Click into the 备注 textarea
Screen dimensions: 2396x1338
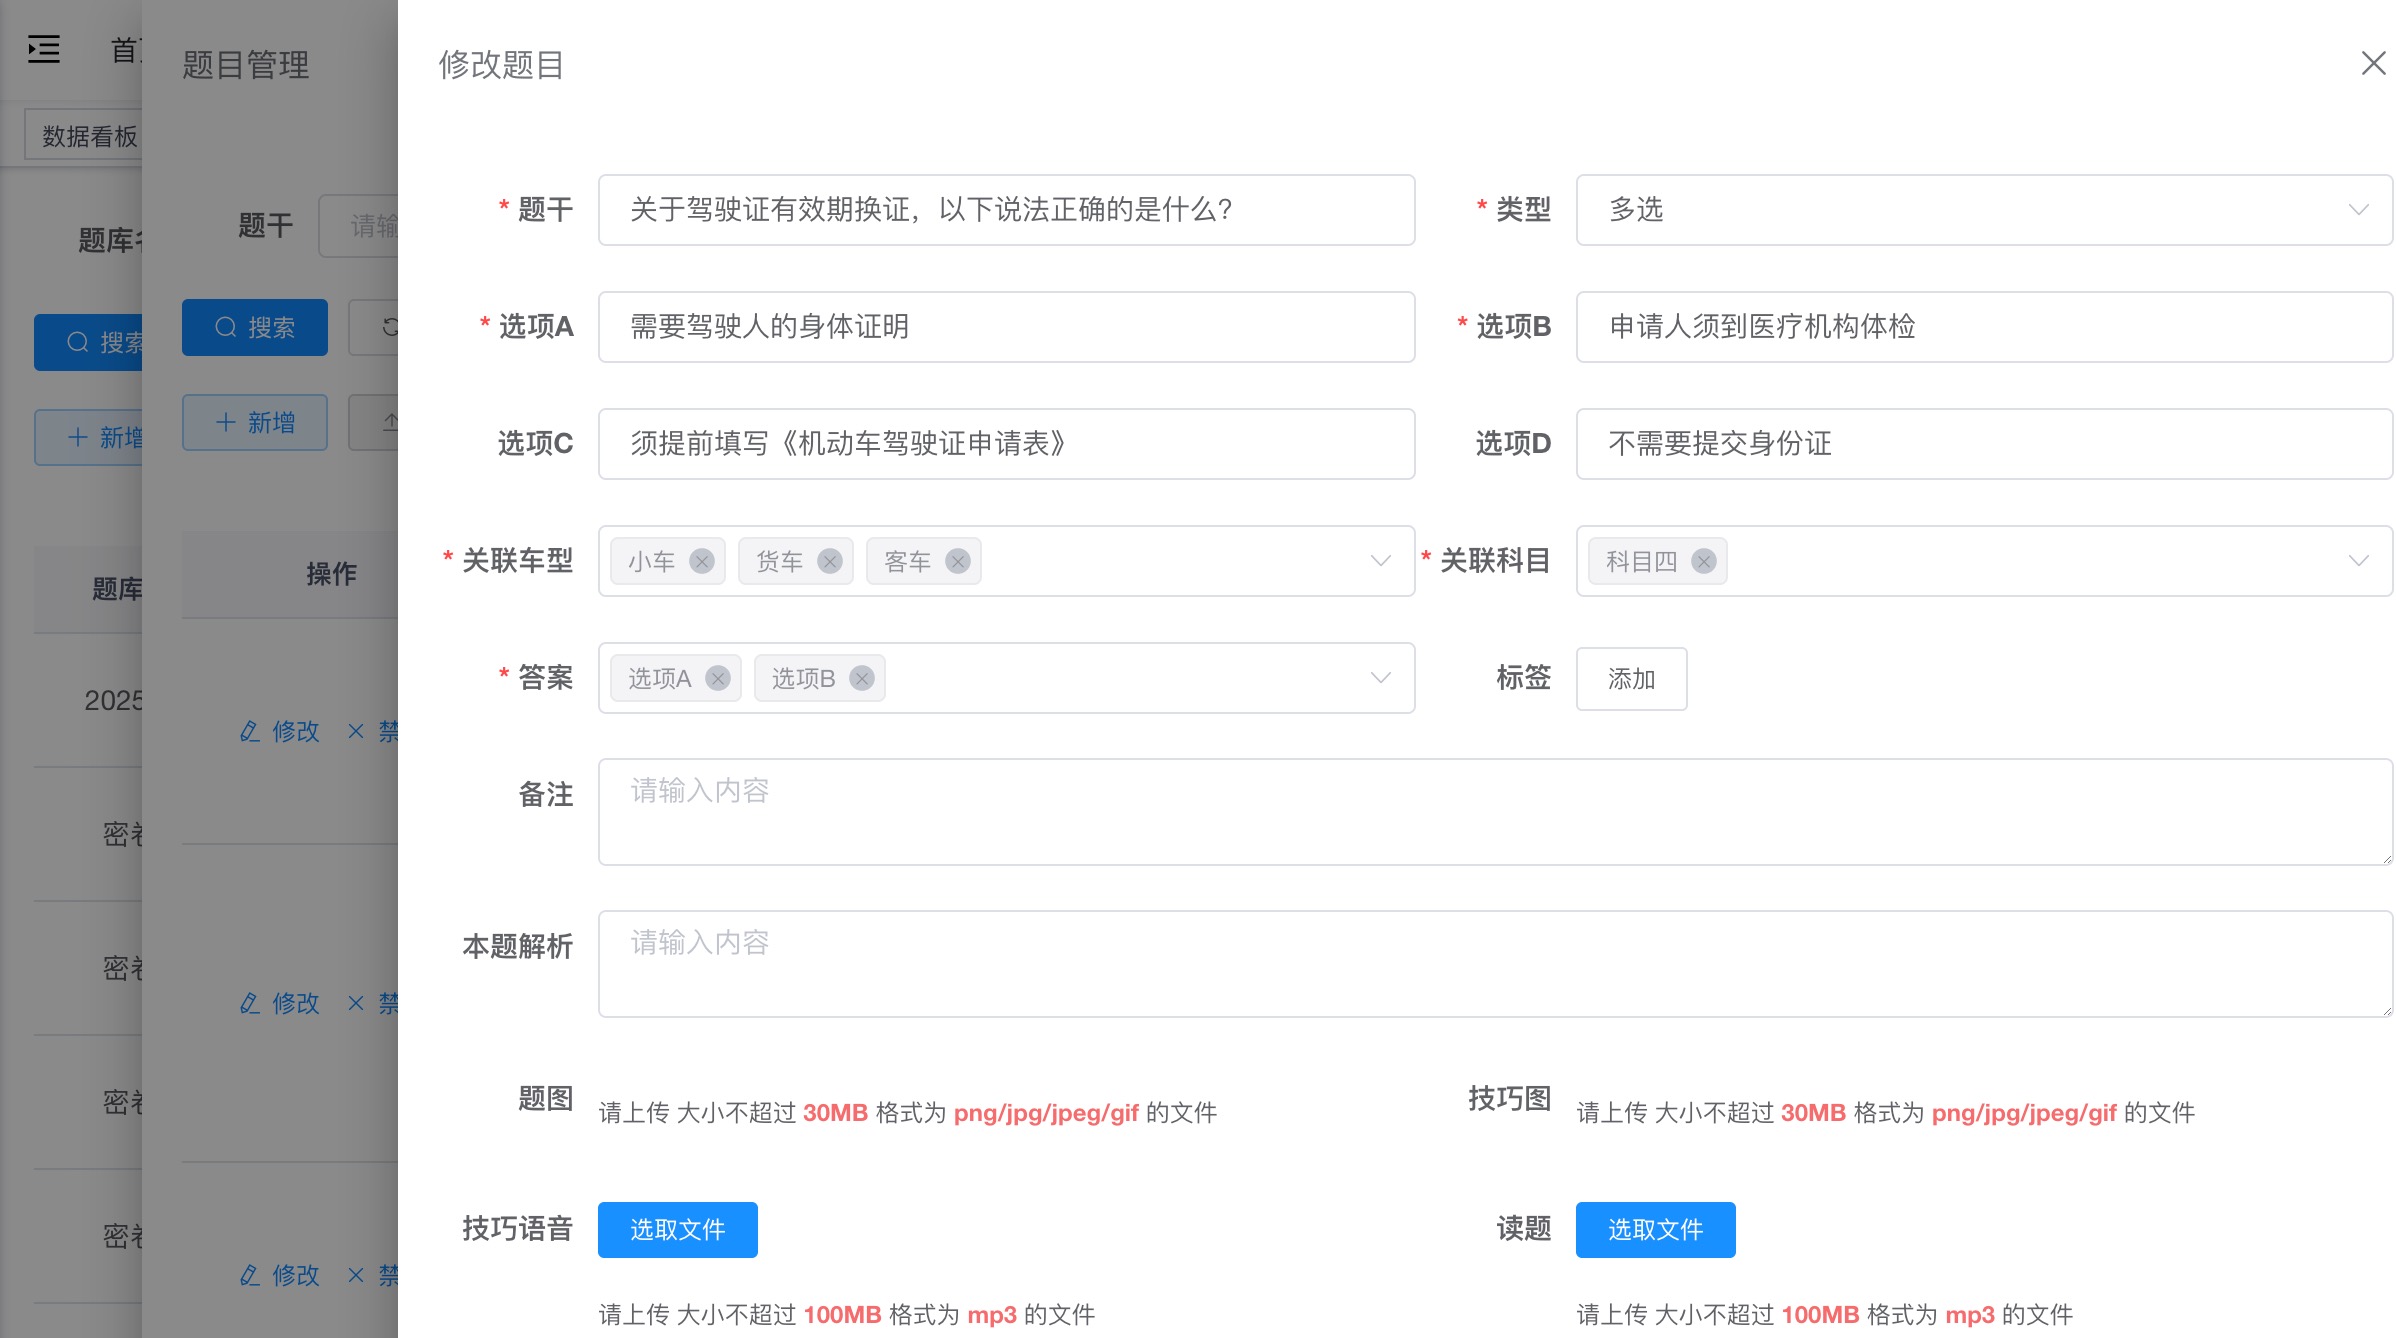1494,812
